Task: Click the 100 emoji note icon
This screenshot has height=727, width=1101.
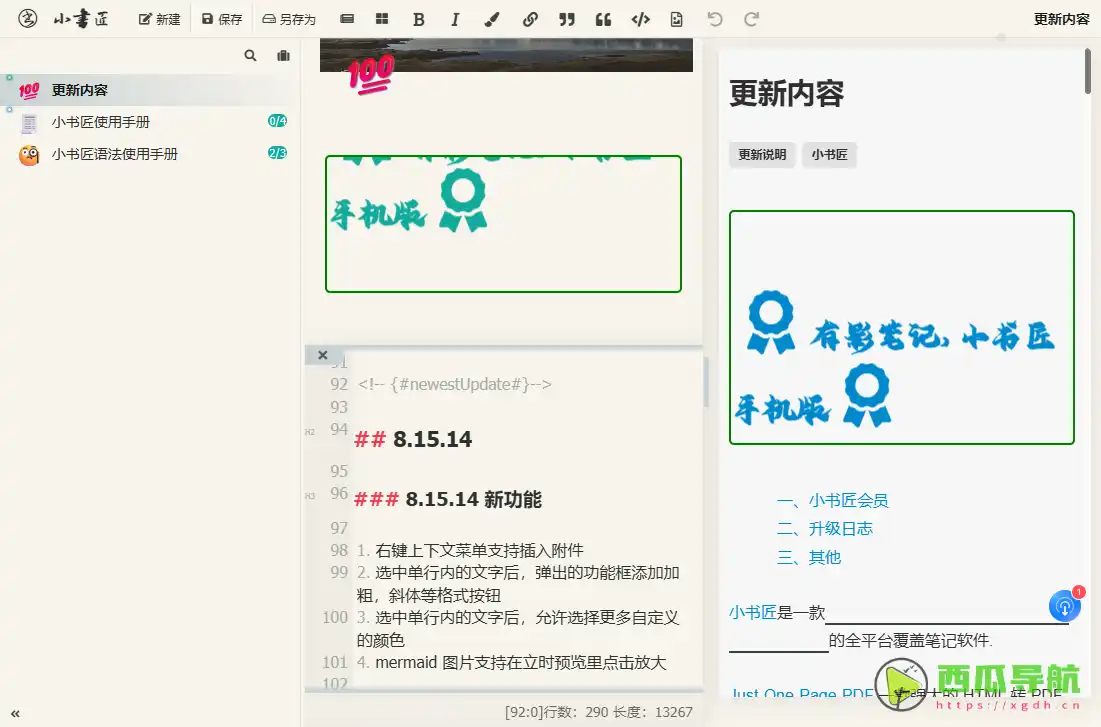Action: (x=29, y=91)
